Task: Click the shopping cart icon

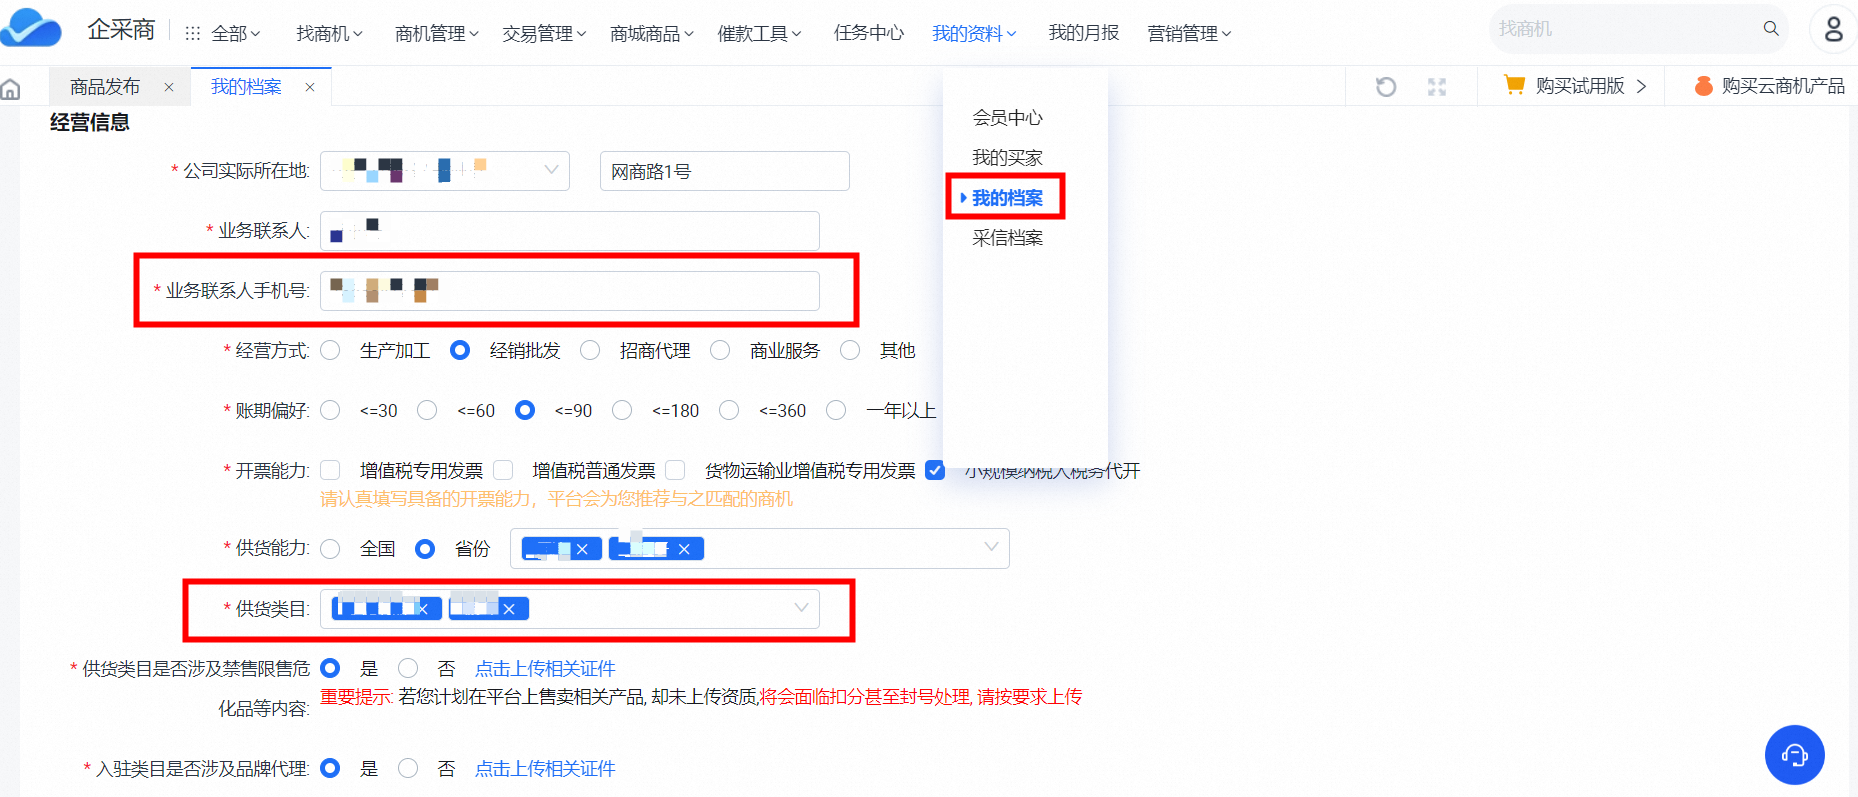Action: click(x=1514, y=85)
